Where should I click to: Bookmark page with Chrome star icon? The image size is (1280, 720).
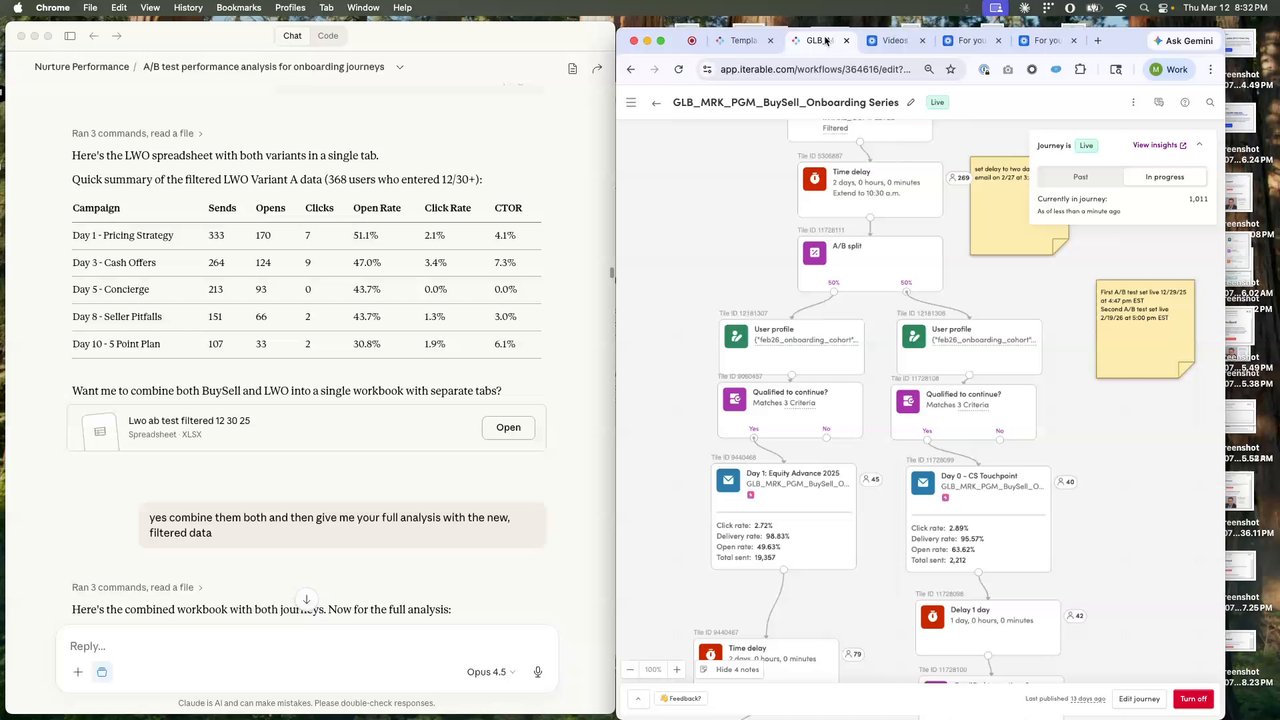[950, 69]
